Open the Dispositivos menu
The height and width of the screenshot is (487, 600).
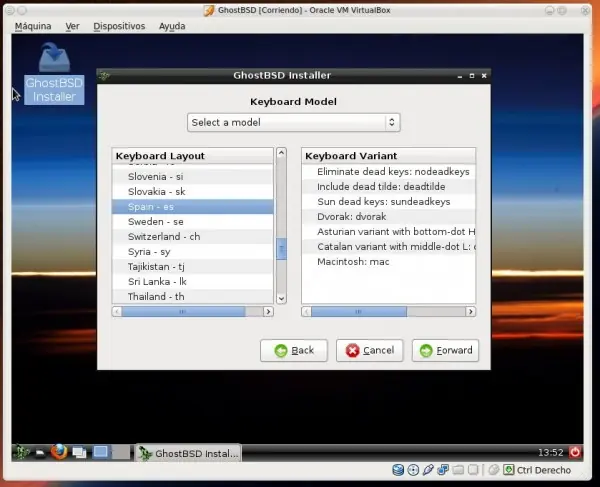(119, 26)
